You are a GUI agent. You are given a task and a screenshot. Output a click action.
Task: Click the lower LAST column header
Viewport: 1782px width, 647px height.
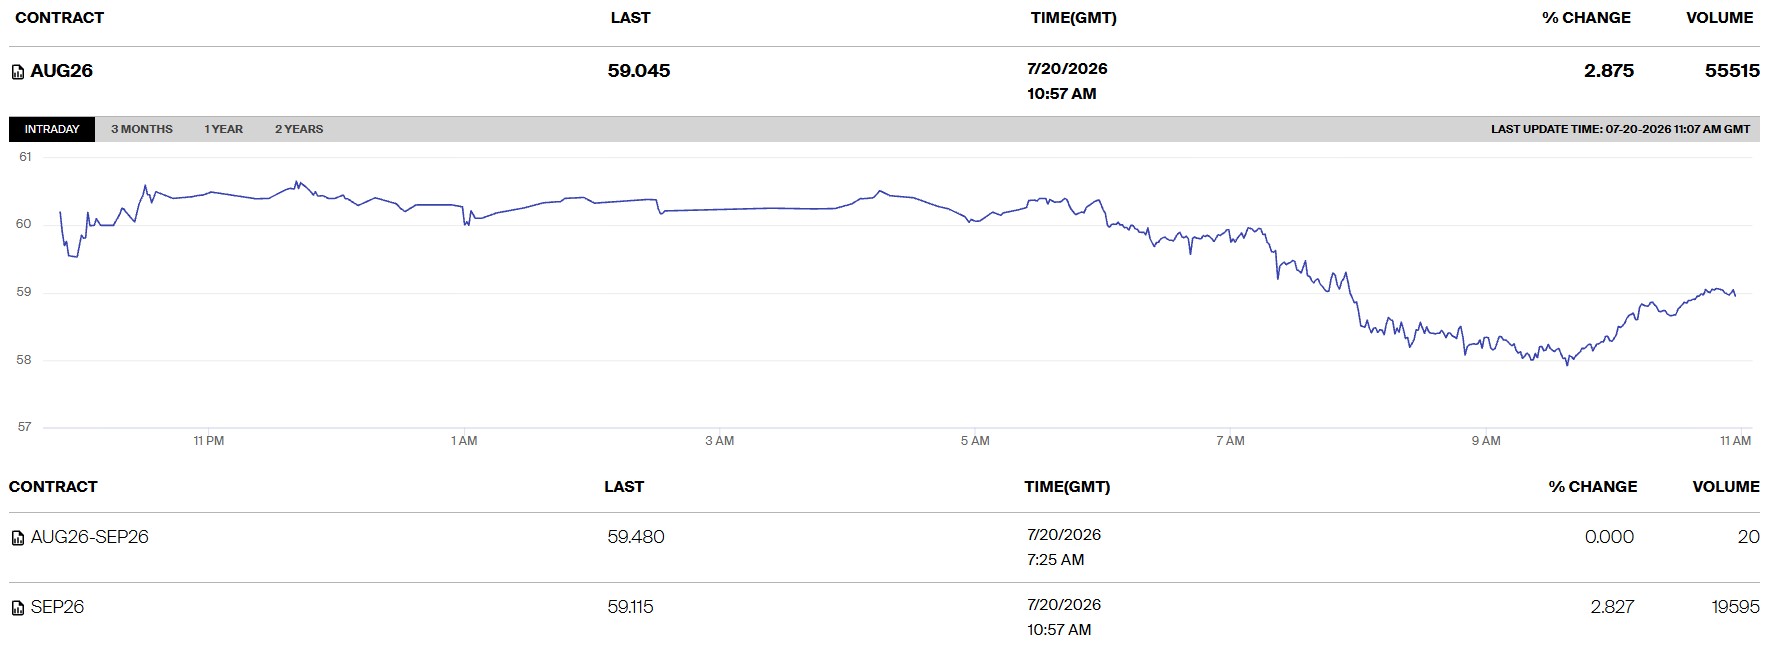pos(624,487)
